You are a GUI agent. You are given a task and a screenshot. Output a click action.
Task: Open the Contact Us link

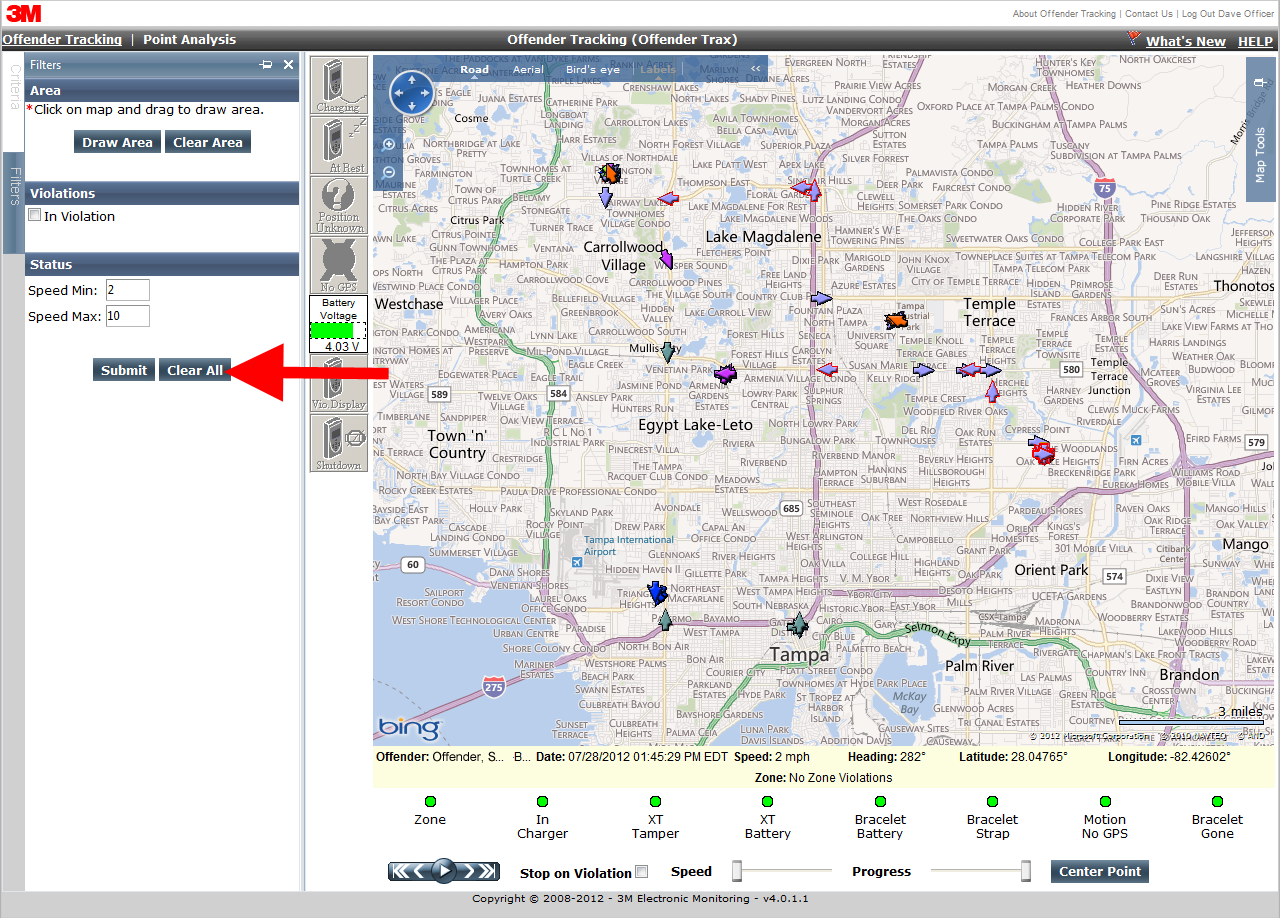point(1149,14)
